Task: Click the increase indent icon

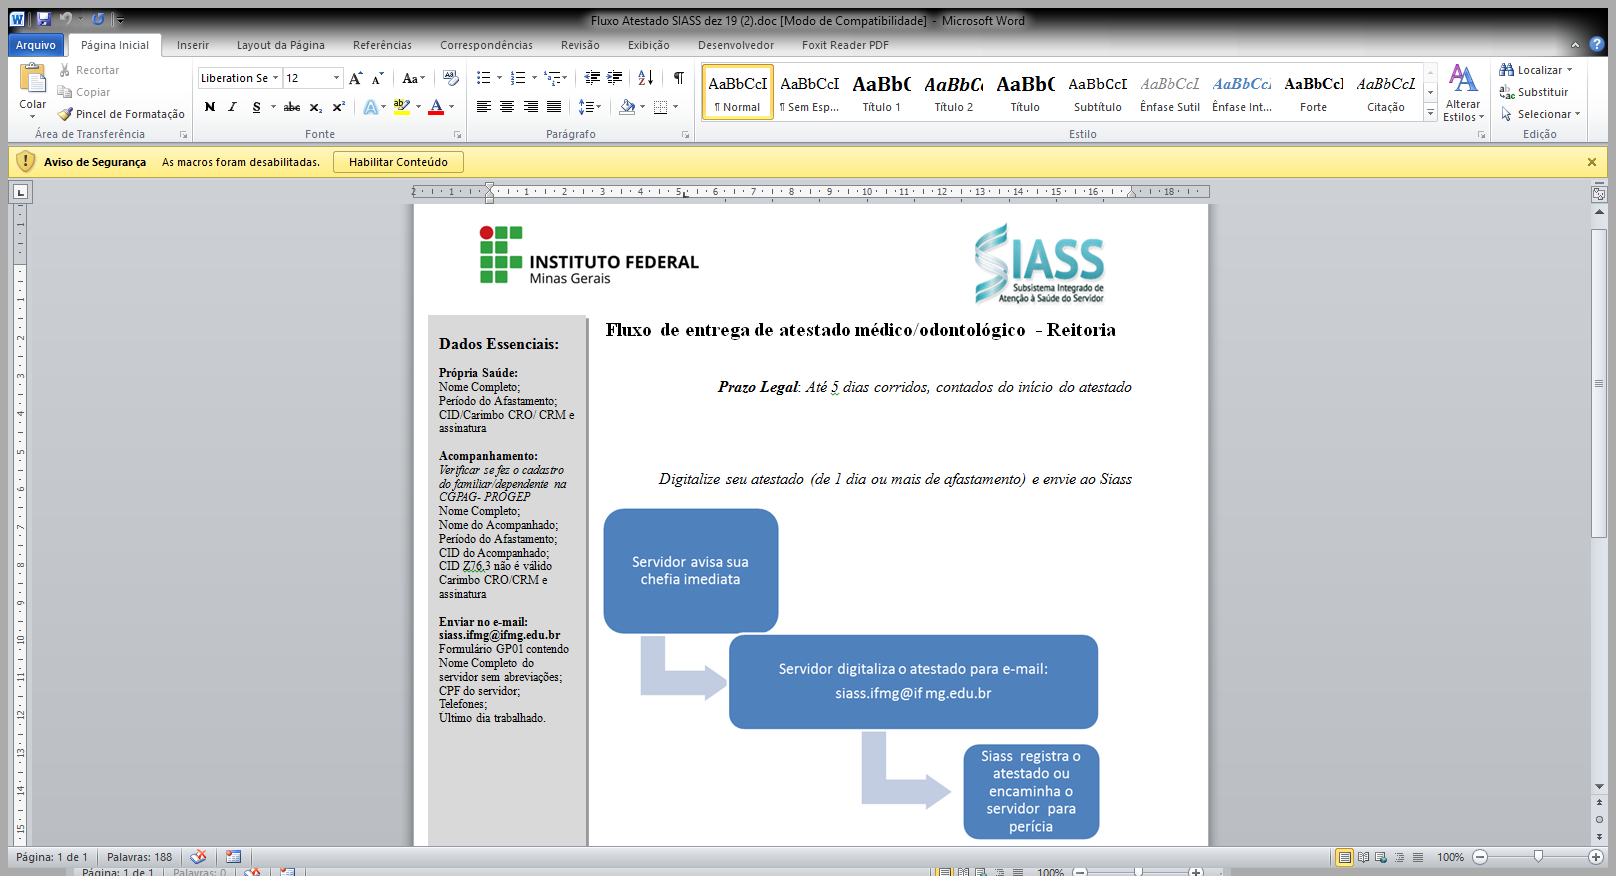Action: point(615,78)
